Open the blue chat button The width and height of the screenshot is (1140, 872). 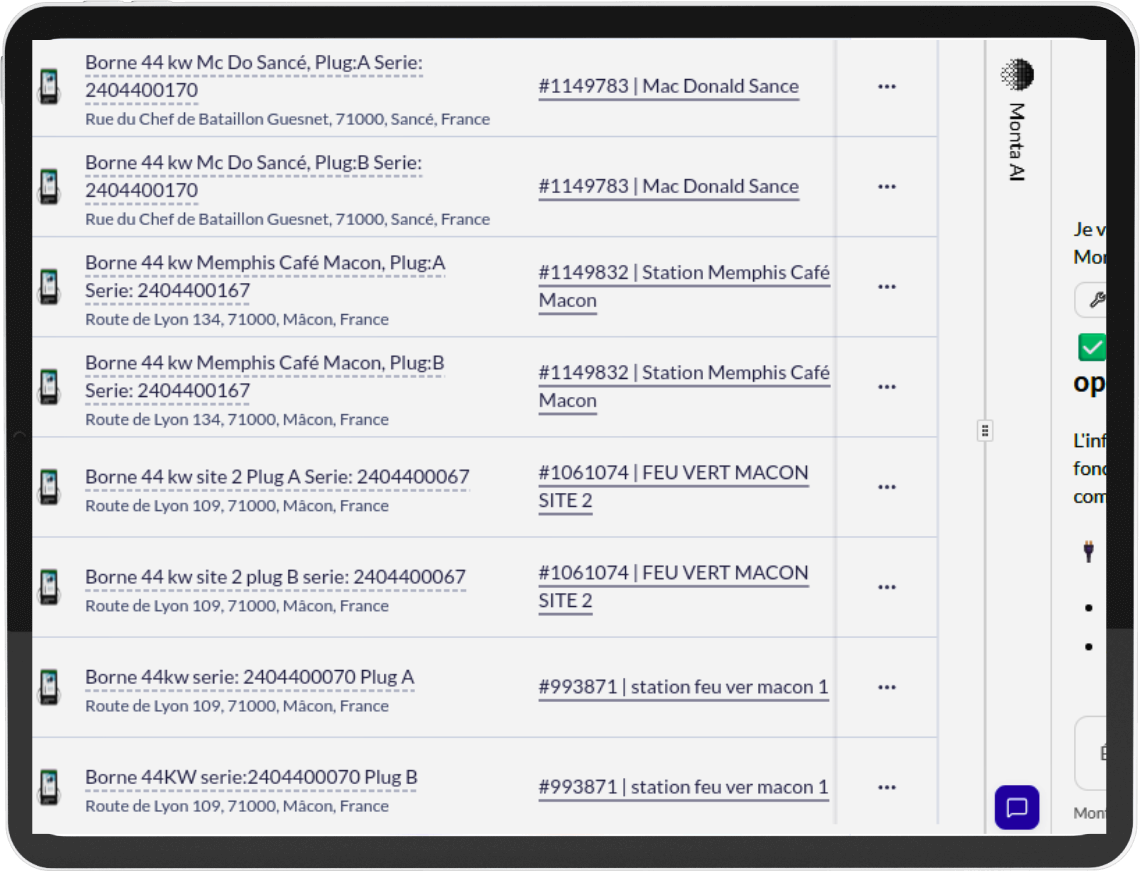pyautogui.click(x=1016, y=807)
